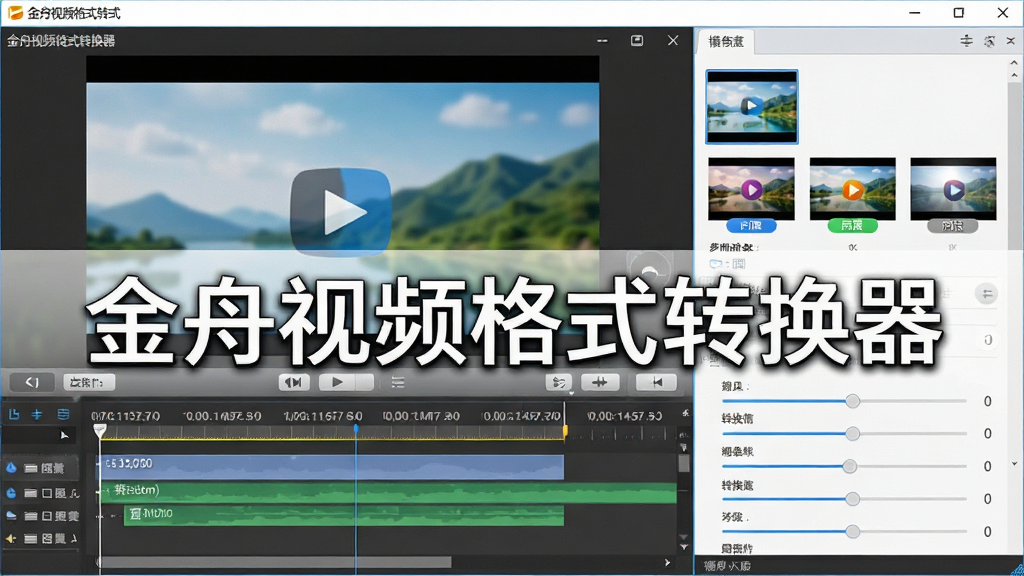Select the long upper green audio clip

coord(388,492)
